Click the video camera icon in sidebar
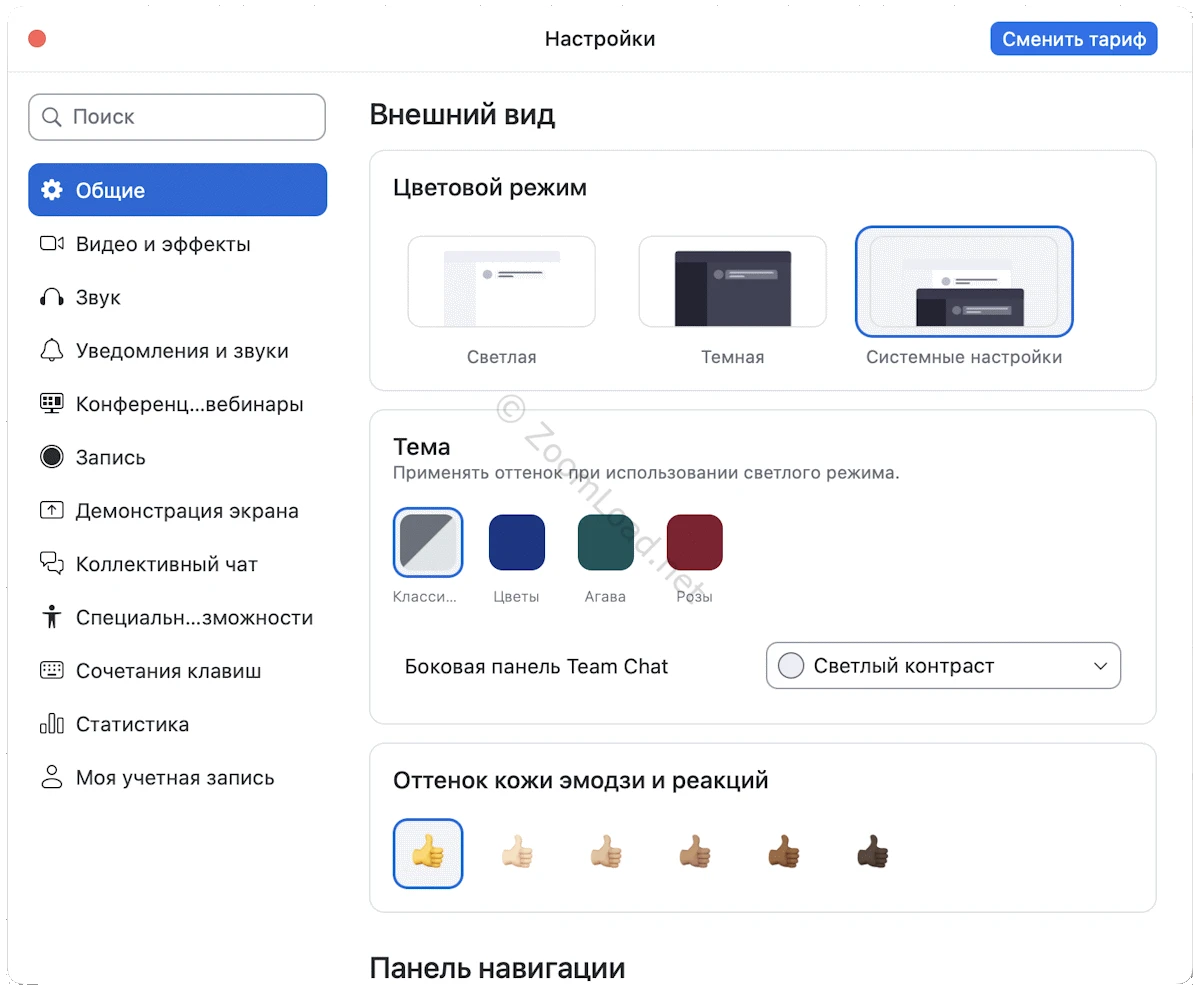 [51, 244]
